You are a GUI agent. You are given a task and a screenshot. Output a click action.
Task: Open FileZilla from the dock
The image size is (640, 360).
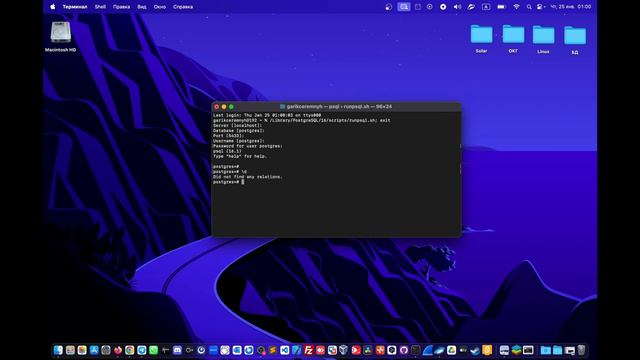tap(309, 350)
